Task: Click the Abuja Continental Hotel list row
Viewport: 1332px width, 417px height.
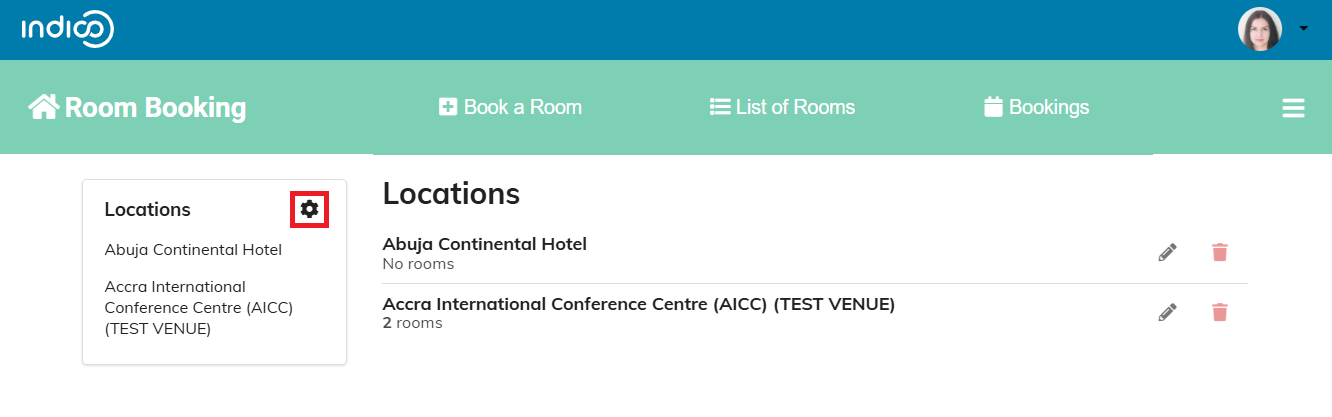Action: pyautogui.click(x=815, y=253)
